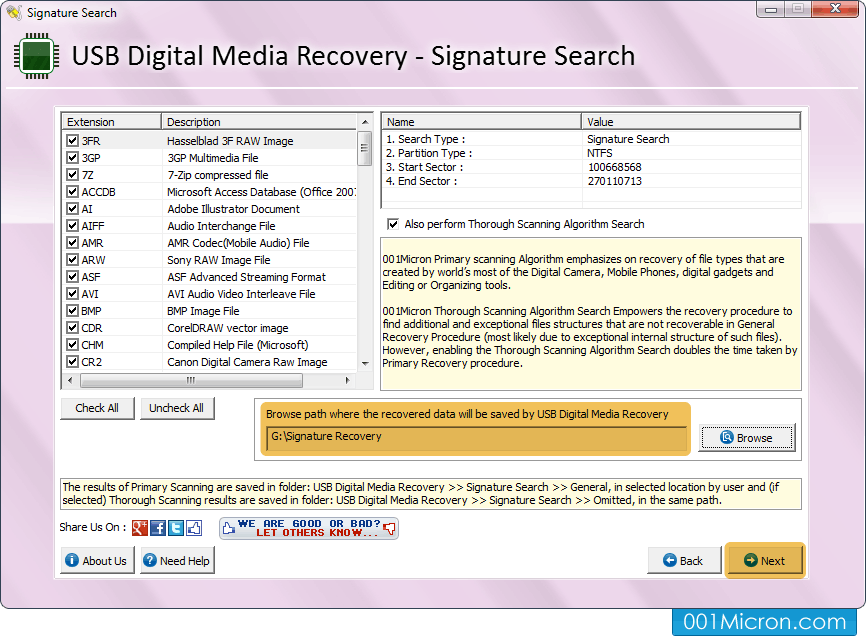Uncheck the AIFF extension checkbox

[72, 226]
